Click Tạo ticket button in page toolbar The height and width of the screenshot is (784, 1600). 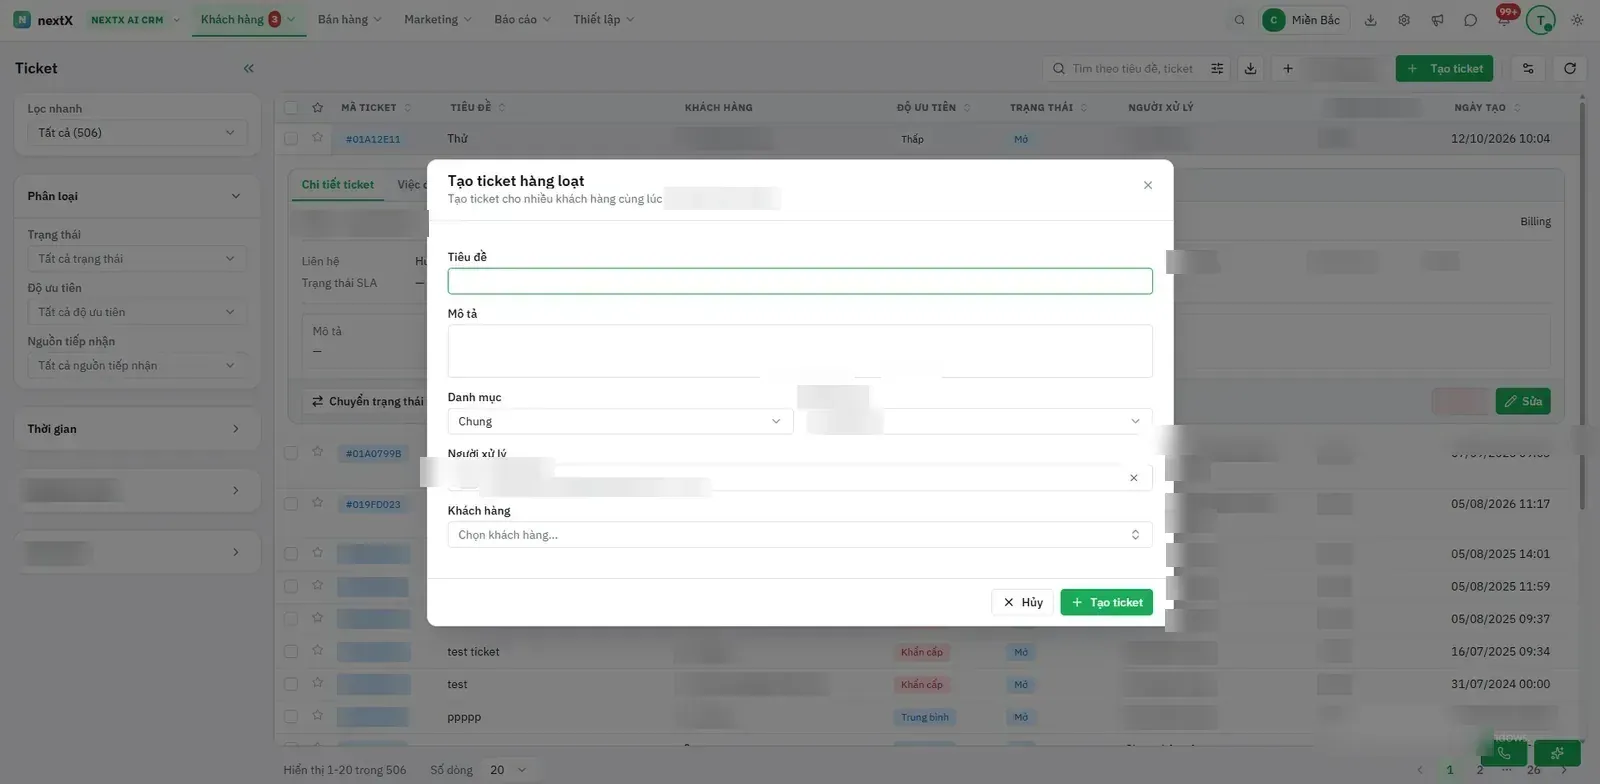pos(1444,68)
